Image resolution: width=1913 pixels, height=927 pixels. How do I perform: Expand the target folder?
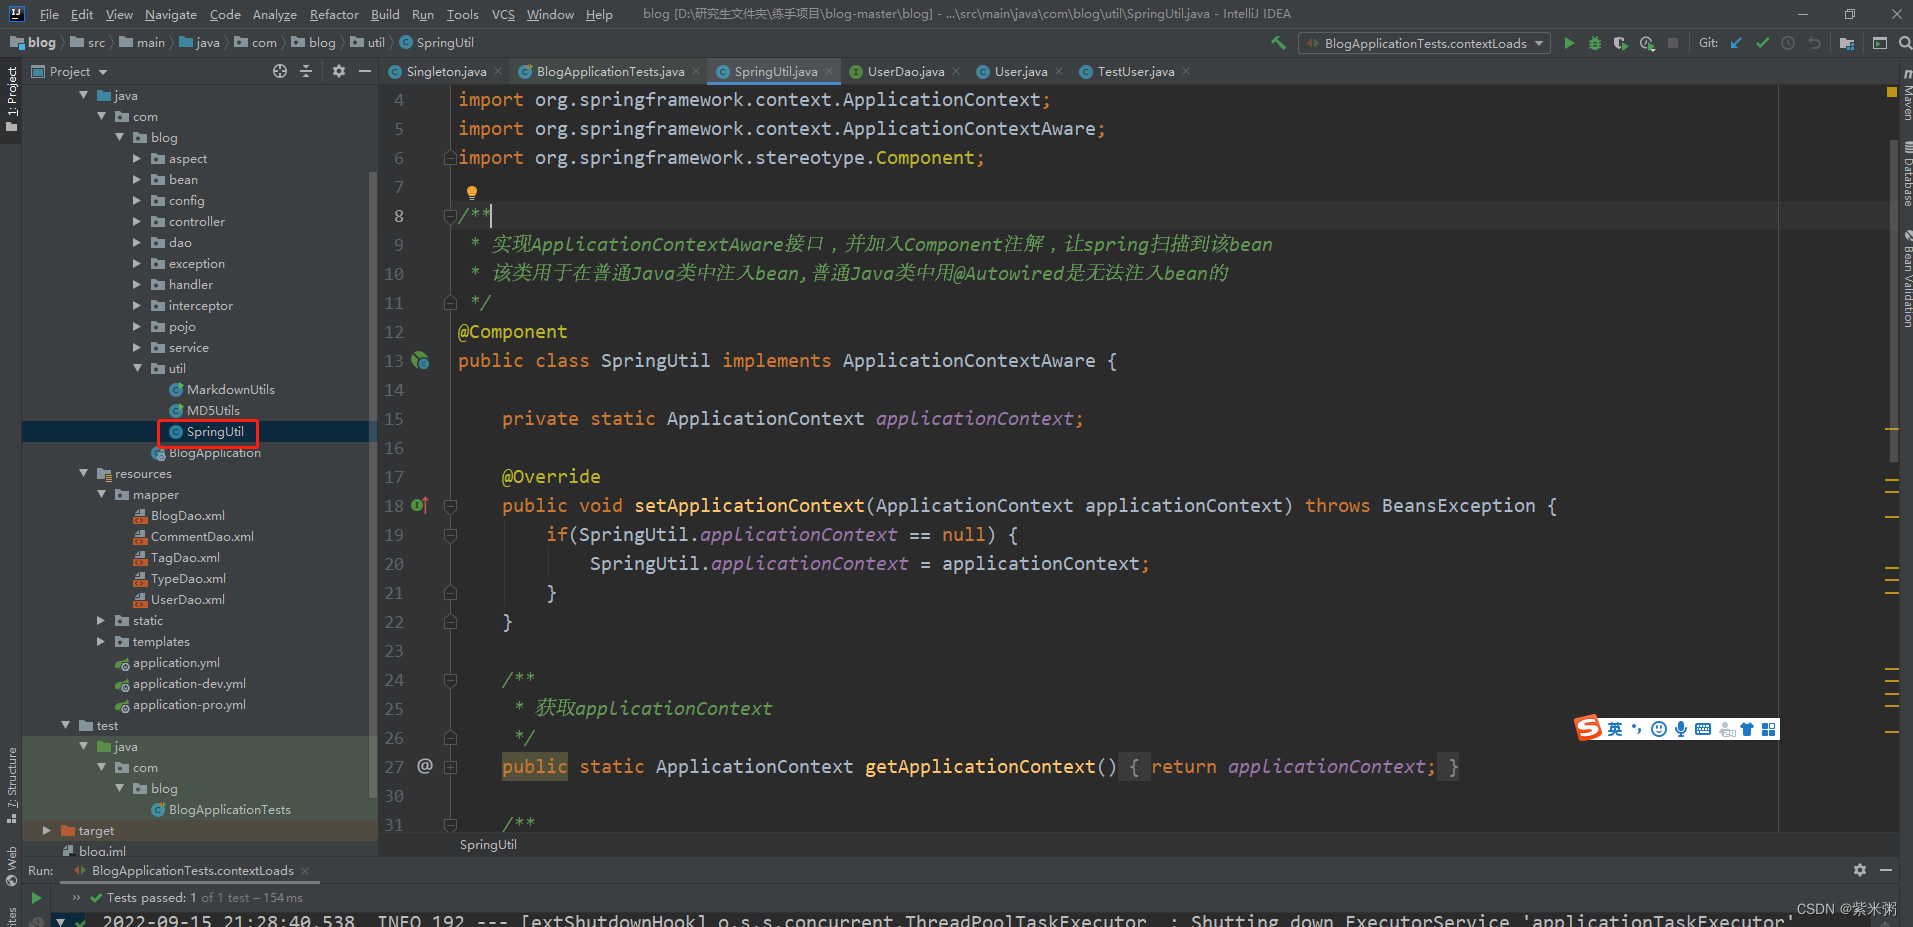click(x=47, y=830)
